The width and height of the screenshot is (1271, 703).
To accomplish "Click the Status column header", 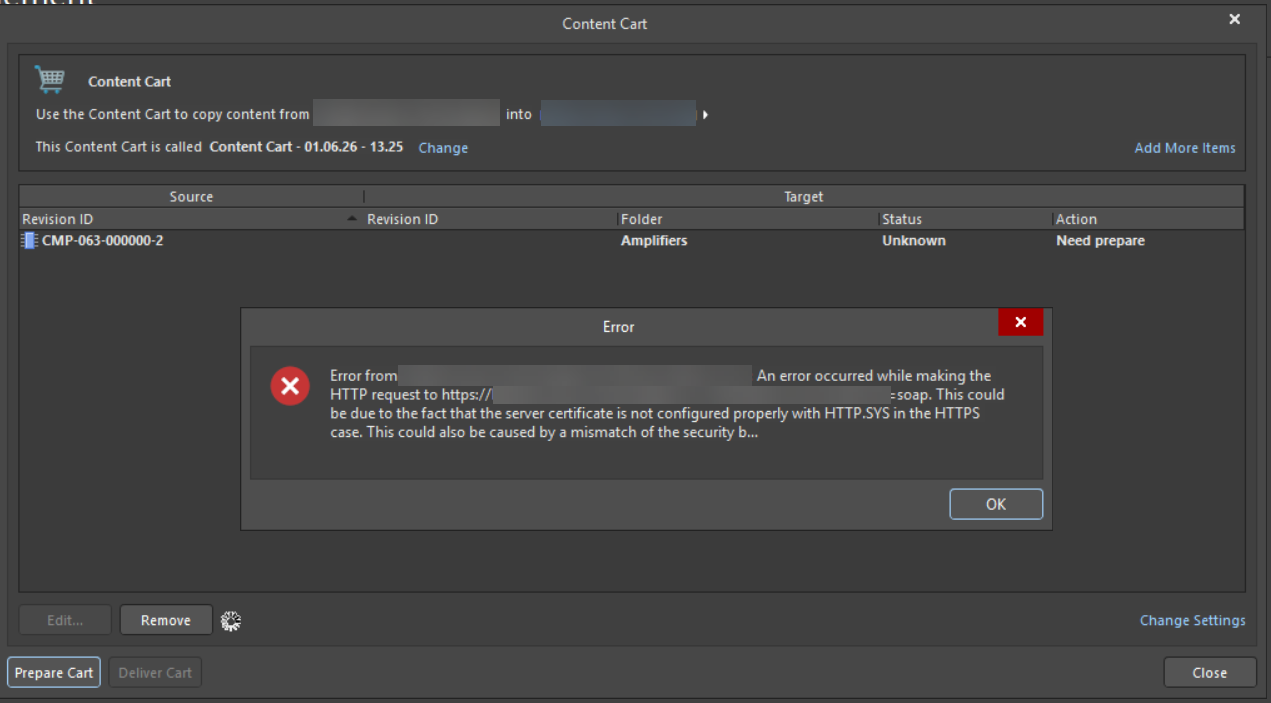I will (x=965, y=219).
